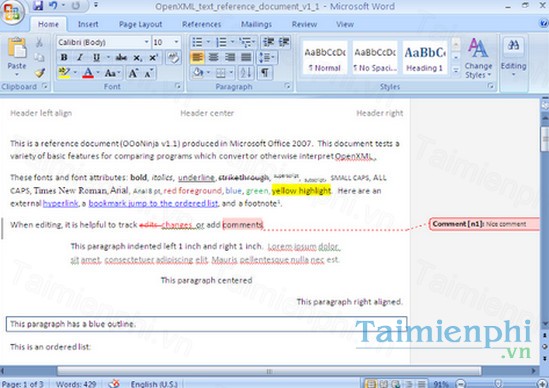Open the Review tab
This screenshot has height=388, width=549.
click(x=304, y=24)
